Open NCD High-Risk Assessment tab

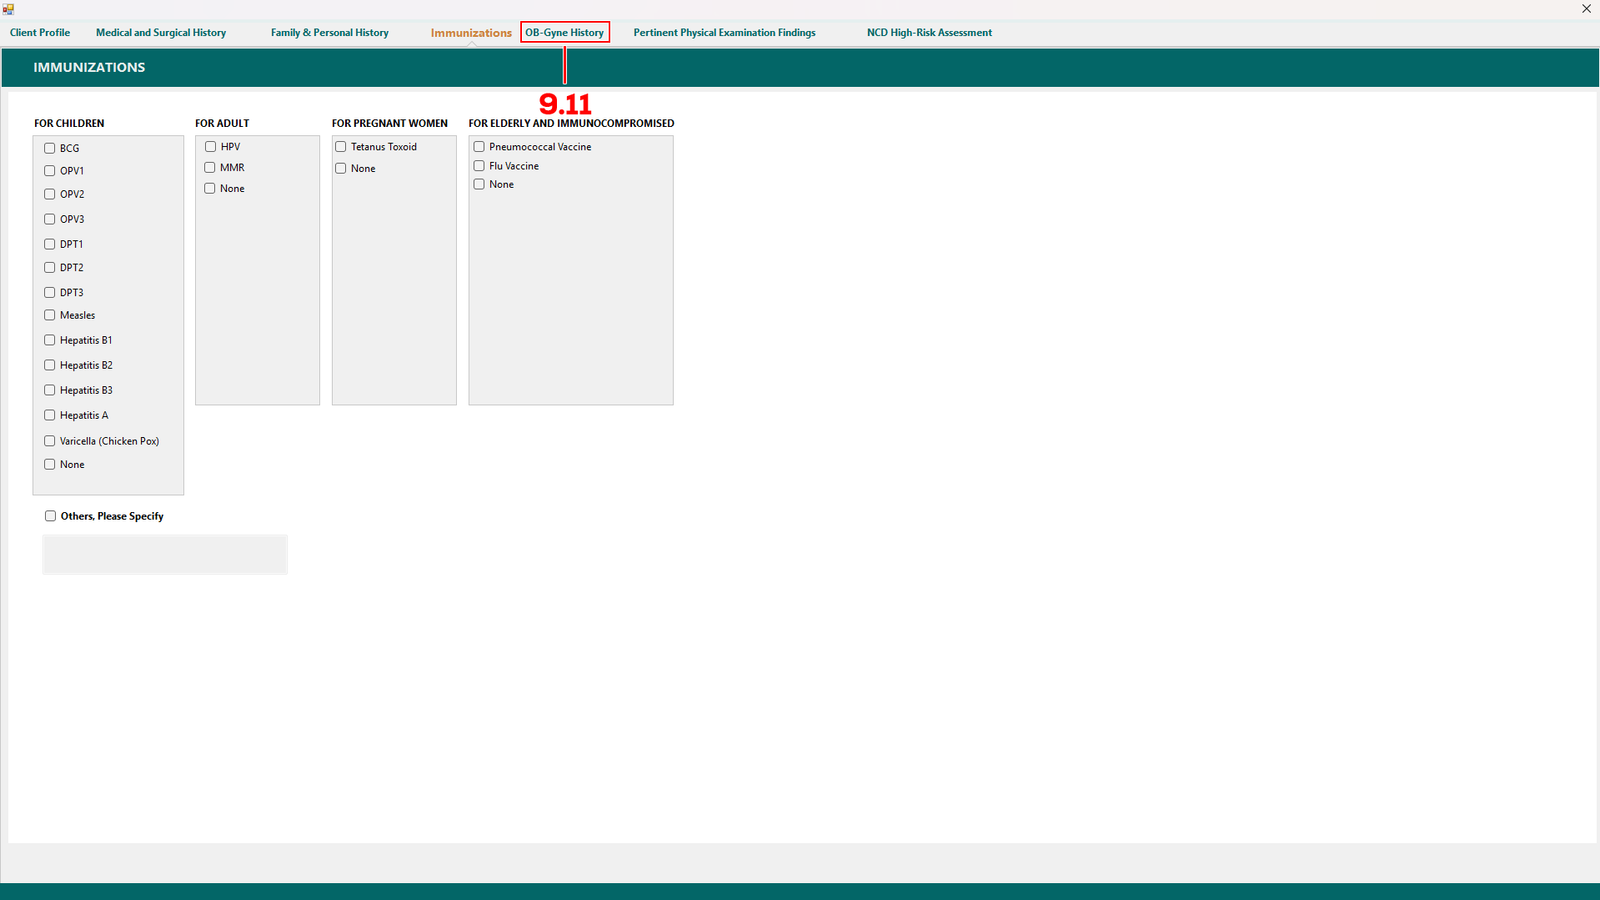tap(929, 33)
